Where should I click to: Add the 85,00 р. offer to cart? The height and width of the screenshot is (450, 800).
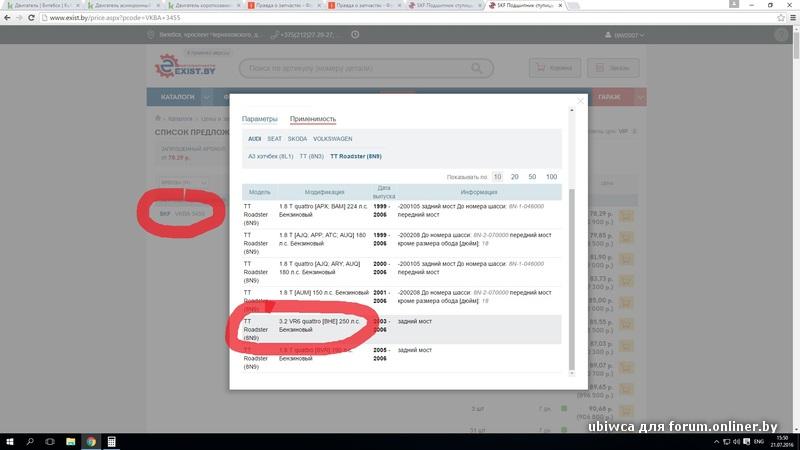pyautogui.click(x=626, y=303)
